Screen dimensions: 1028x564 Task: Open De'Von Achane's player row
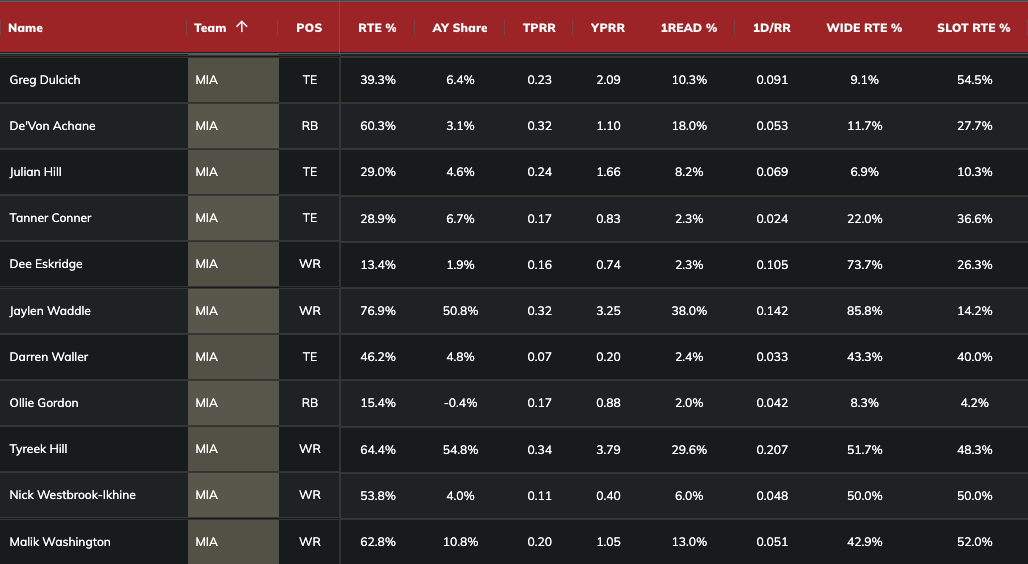coord(52,126)
